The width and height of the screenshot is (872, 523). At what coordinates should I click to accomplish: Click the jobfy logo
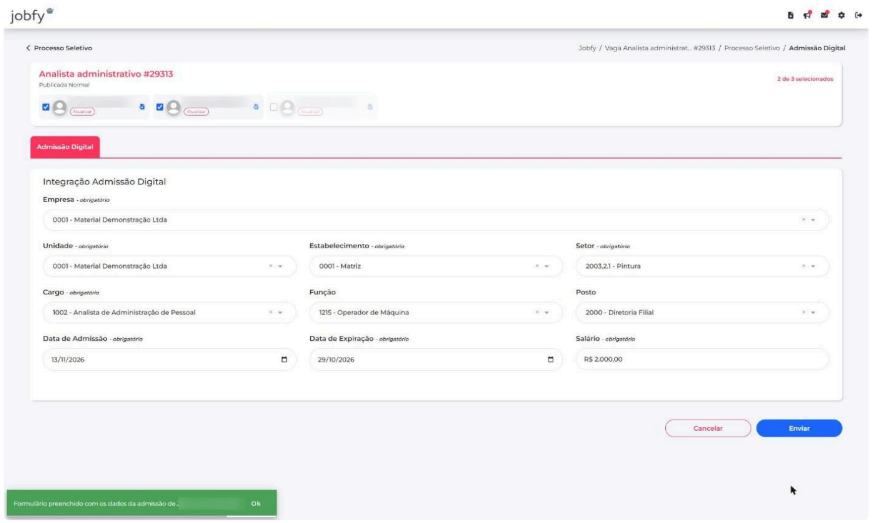(31, 15)
